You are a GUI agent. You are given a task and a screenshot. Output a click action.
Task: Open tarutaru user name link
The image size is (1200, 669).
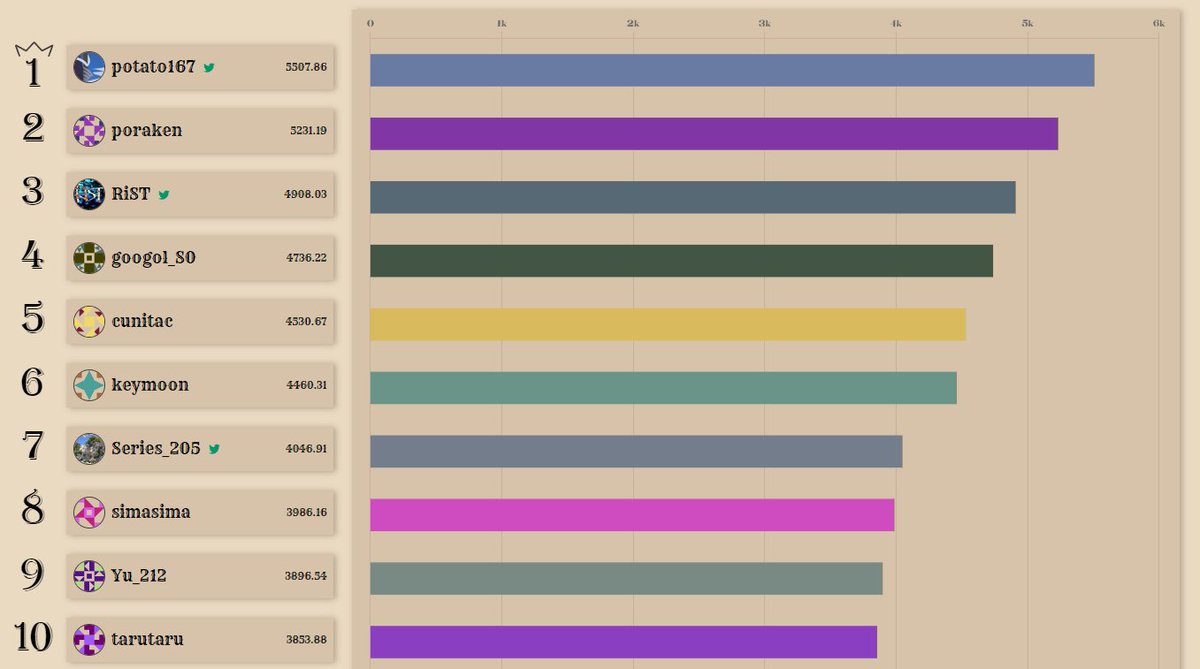pyautogui.click(x=147, y=639)
